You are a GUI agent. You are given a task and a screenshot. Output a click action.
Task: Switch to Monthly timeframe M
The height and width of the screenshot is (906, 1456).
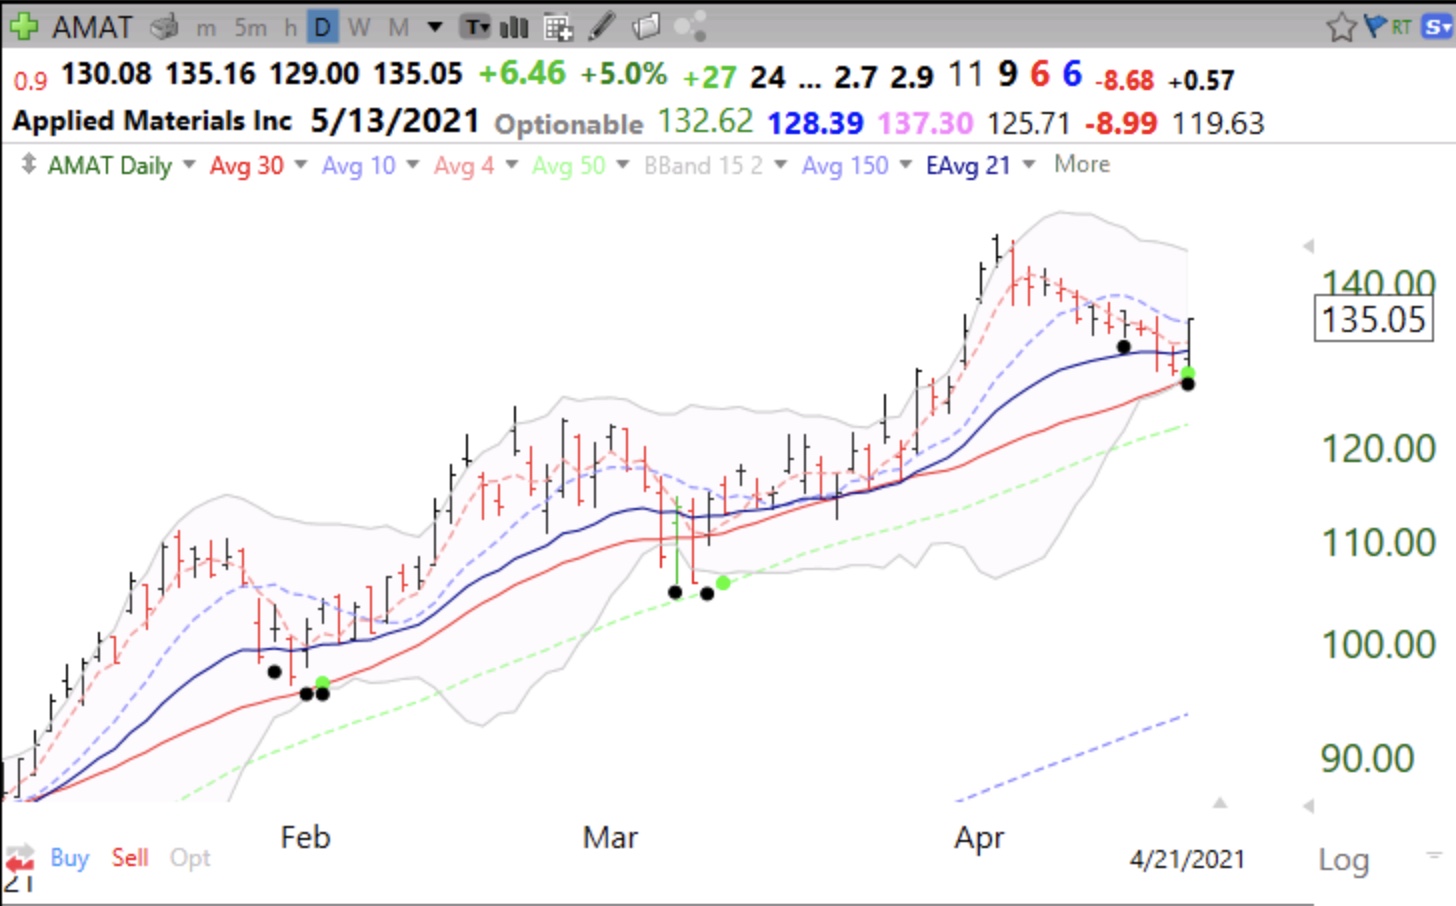click(x=399, y=27)
